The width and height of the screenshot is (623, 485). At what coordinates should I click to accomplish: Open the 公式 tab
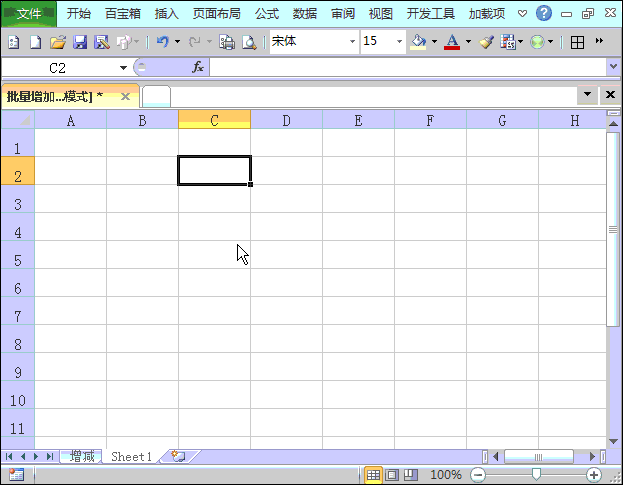267,14
